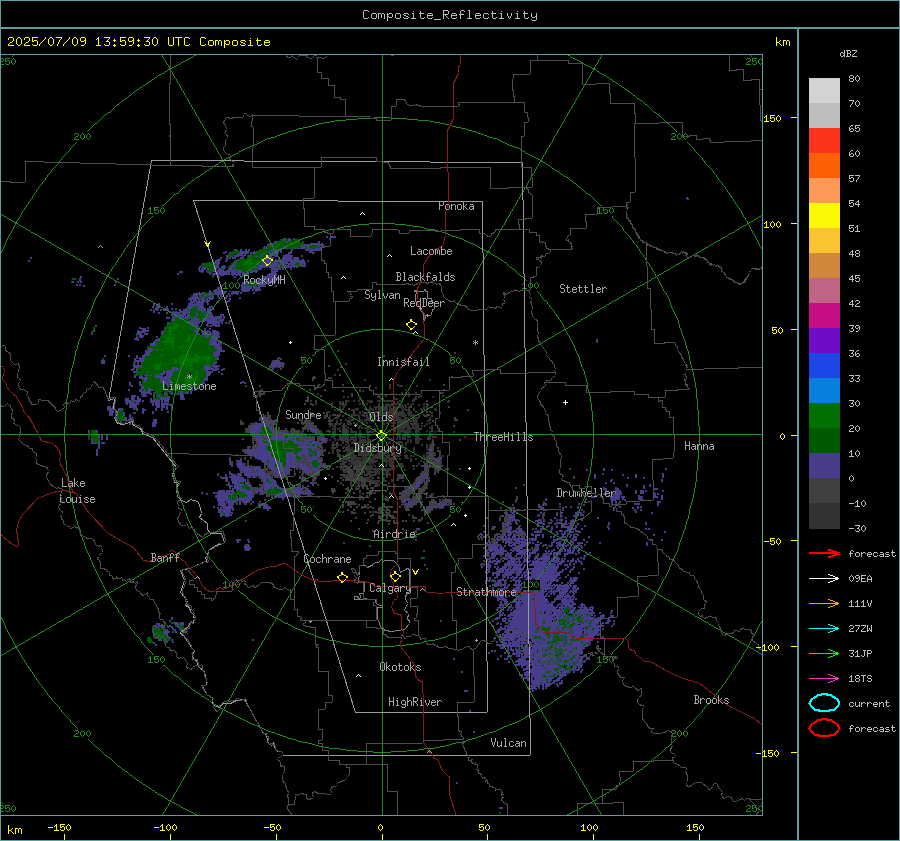Screen dimensions: 900x841
Task: Pick the purple 36–39 dBZ swatch
Action: (x=824, y=340)
